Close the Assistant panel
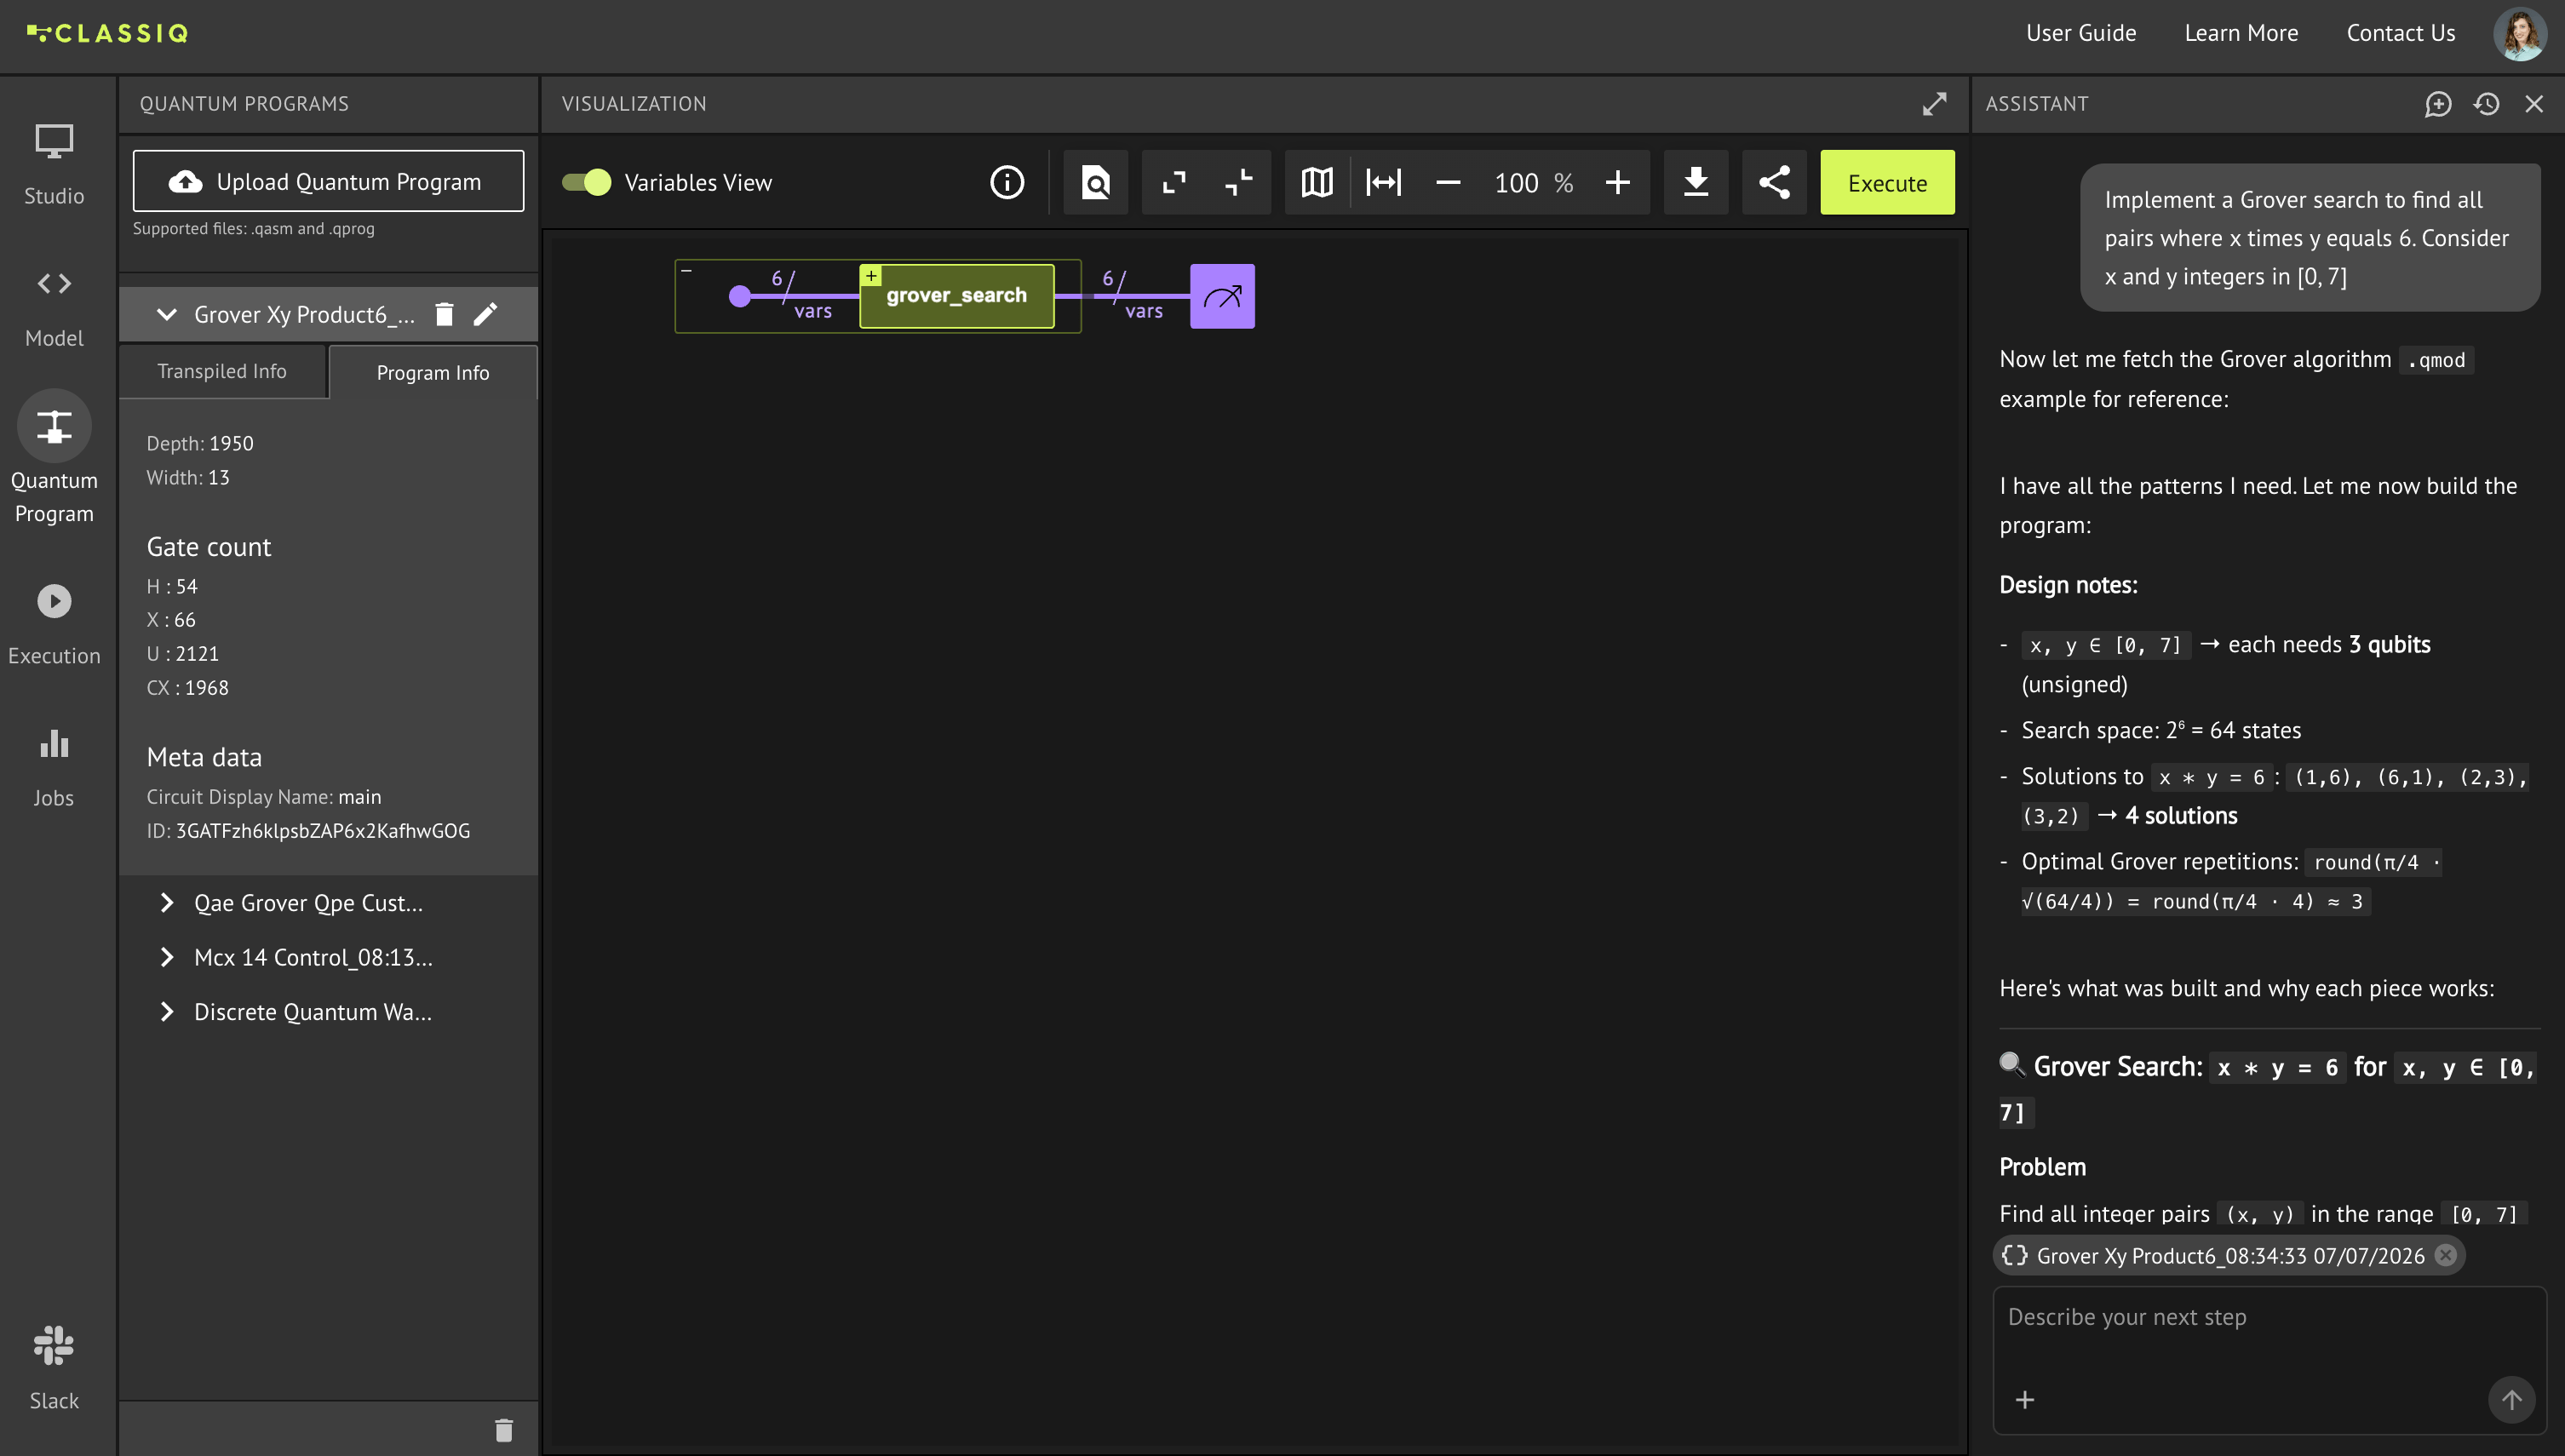 click(x=2534, y=104)
